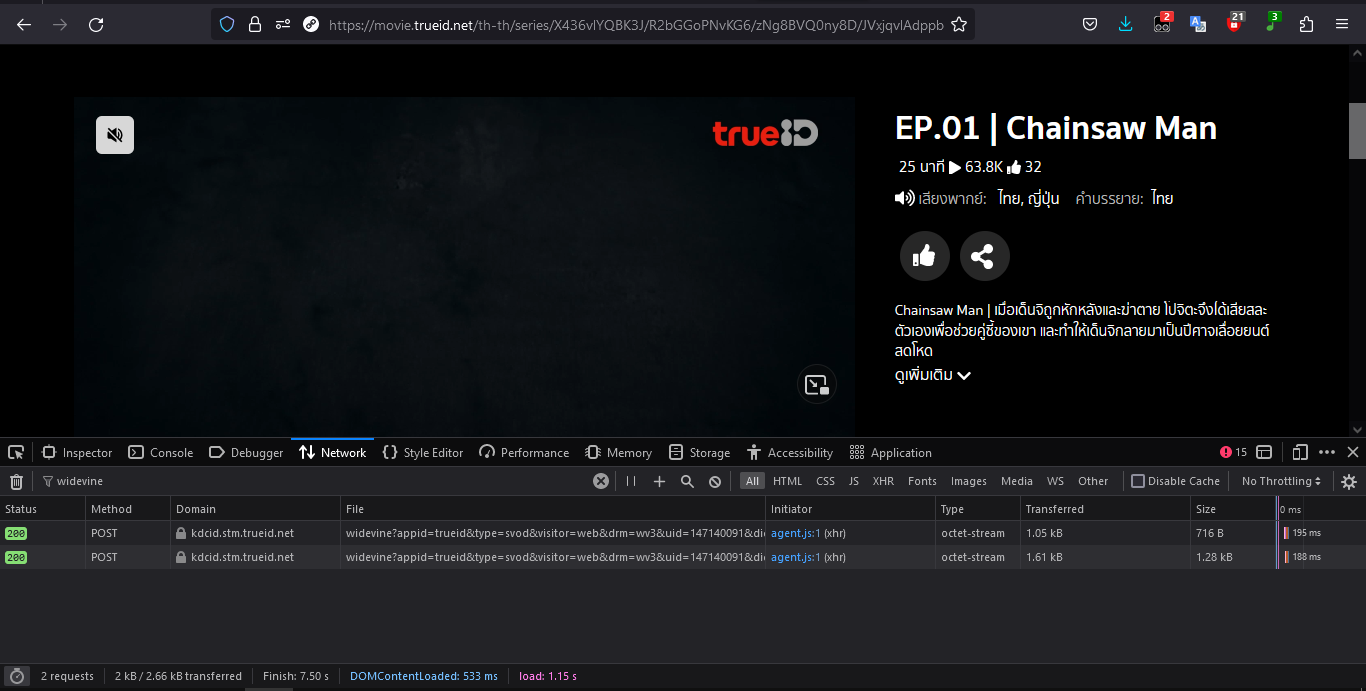
Task: Open the Memory tab
Action: (x=619, y=453)
